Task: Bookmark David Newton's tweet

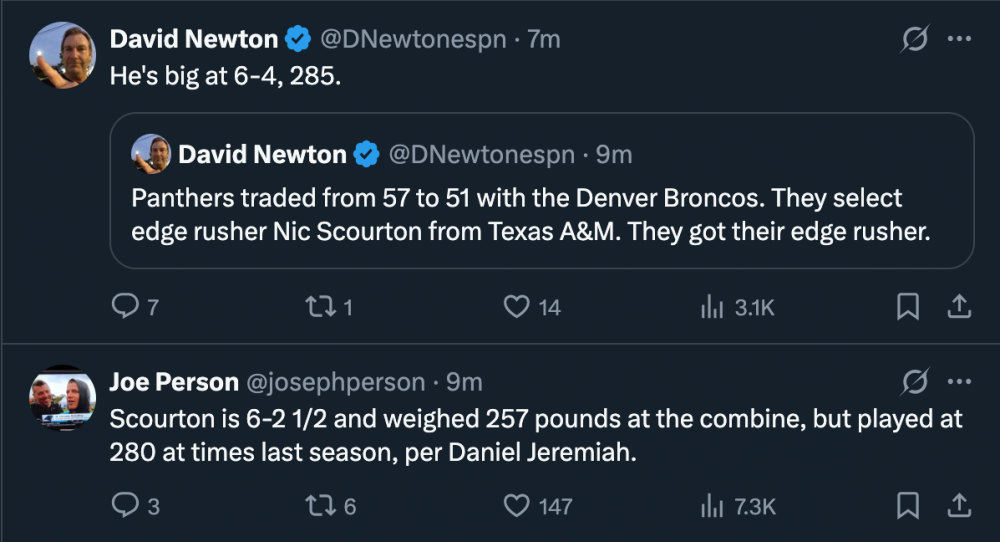Action: [908, 308]
